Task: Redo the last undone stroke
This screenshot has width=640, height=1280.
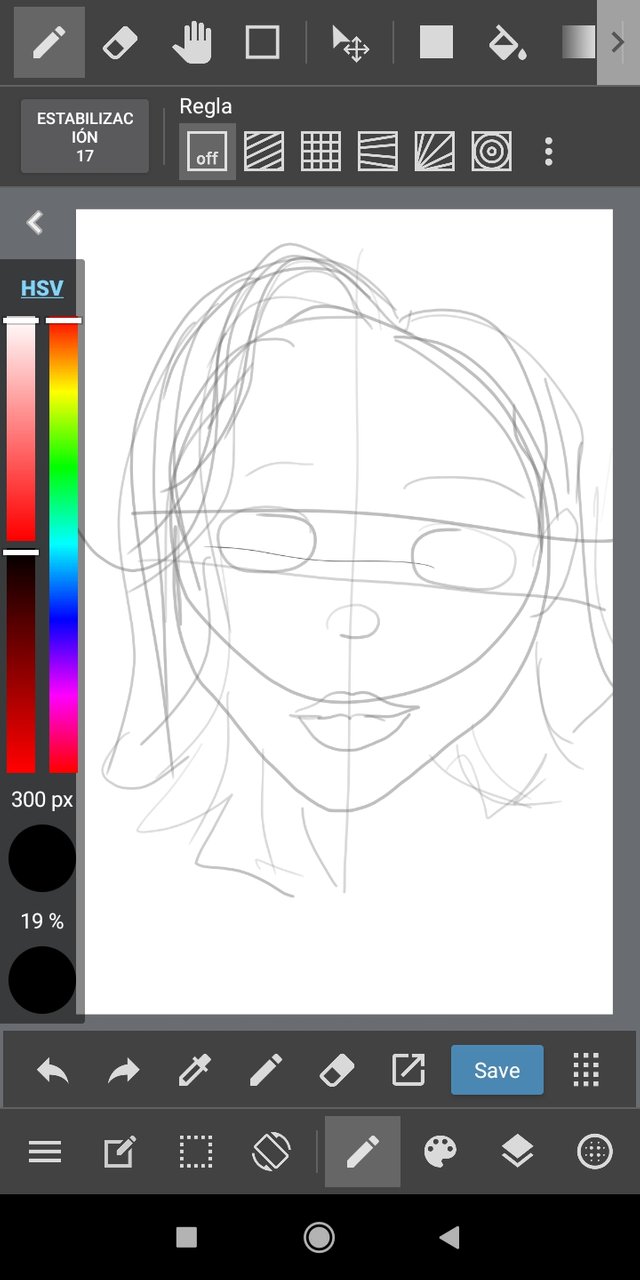Action: click(123, 1071)
